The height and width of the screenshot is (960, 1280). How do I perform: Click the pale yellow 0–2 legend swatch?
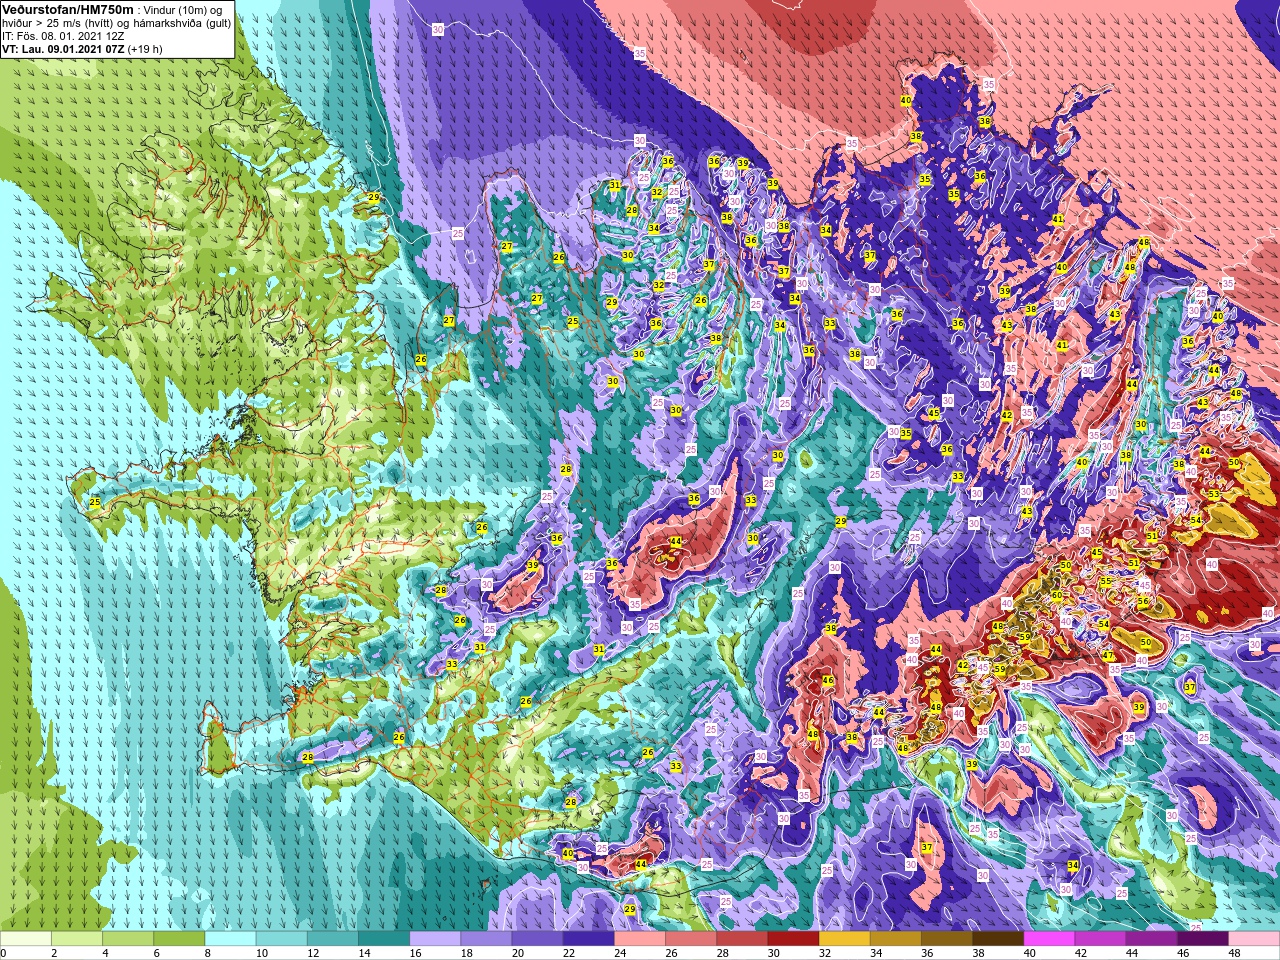(x=26, y=938)
